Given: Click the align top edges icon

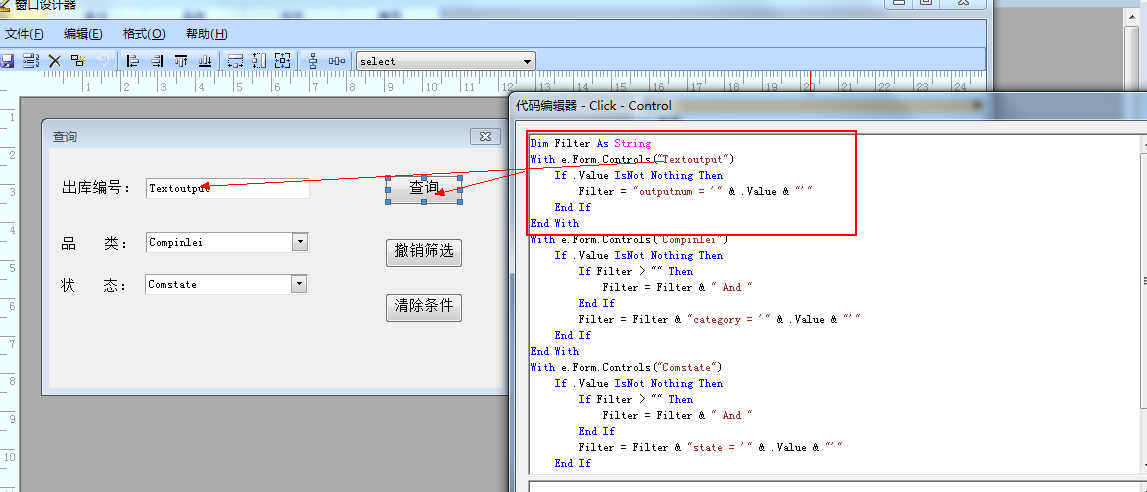Looking at the screenshot, I should pos(181,61).
